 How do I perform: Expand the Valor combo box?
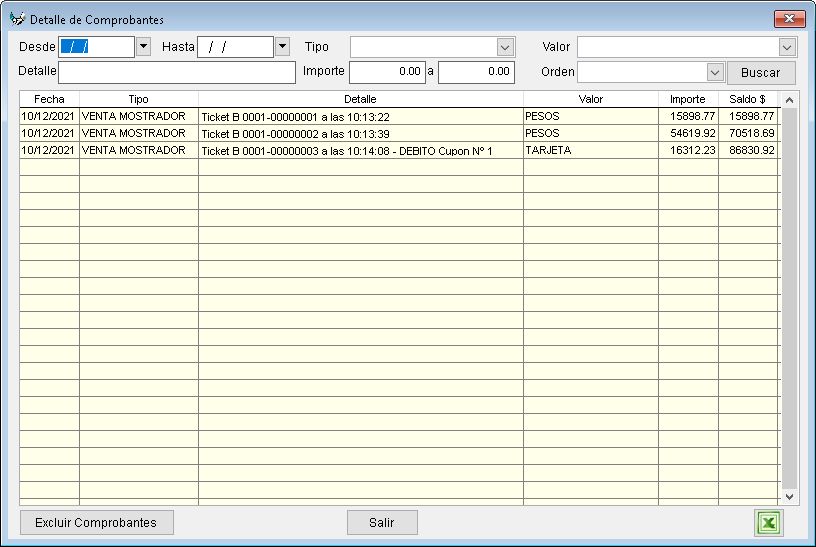coord(787,47)
